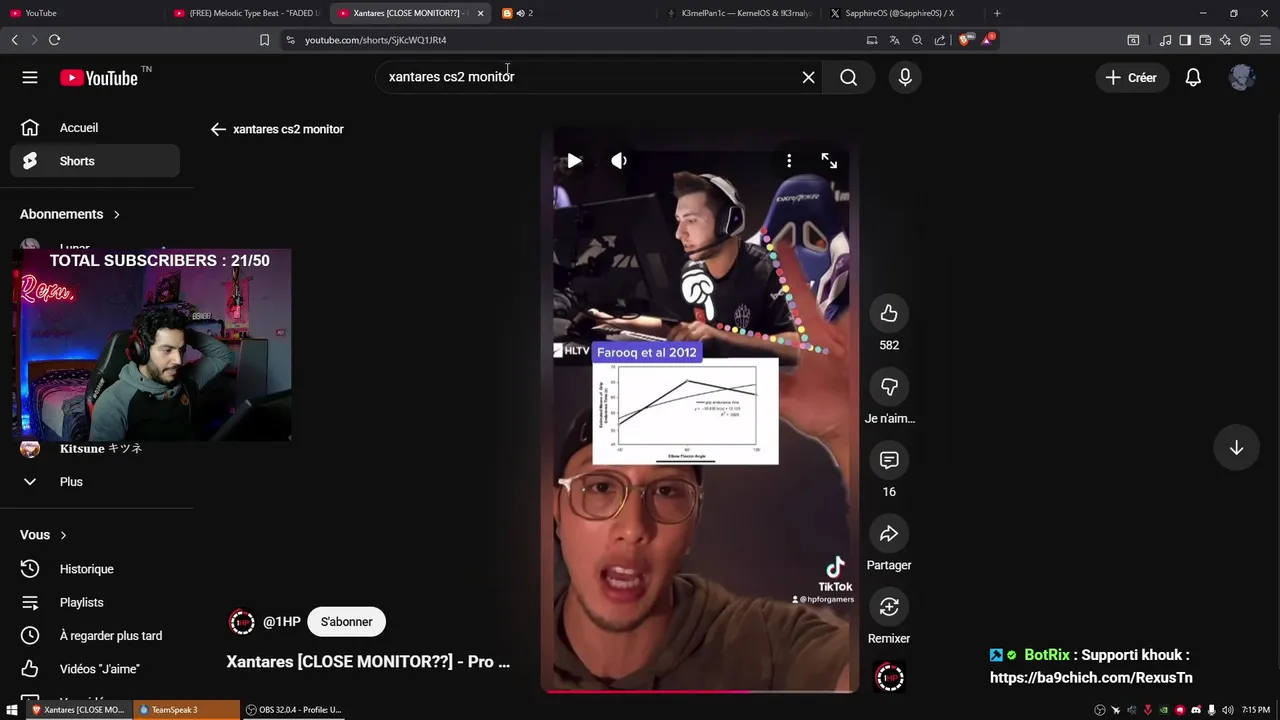Bookmark this page
1280x720 pixels.
(x=264, y=40)
